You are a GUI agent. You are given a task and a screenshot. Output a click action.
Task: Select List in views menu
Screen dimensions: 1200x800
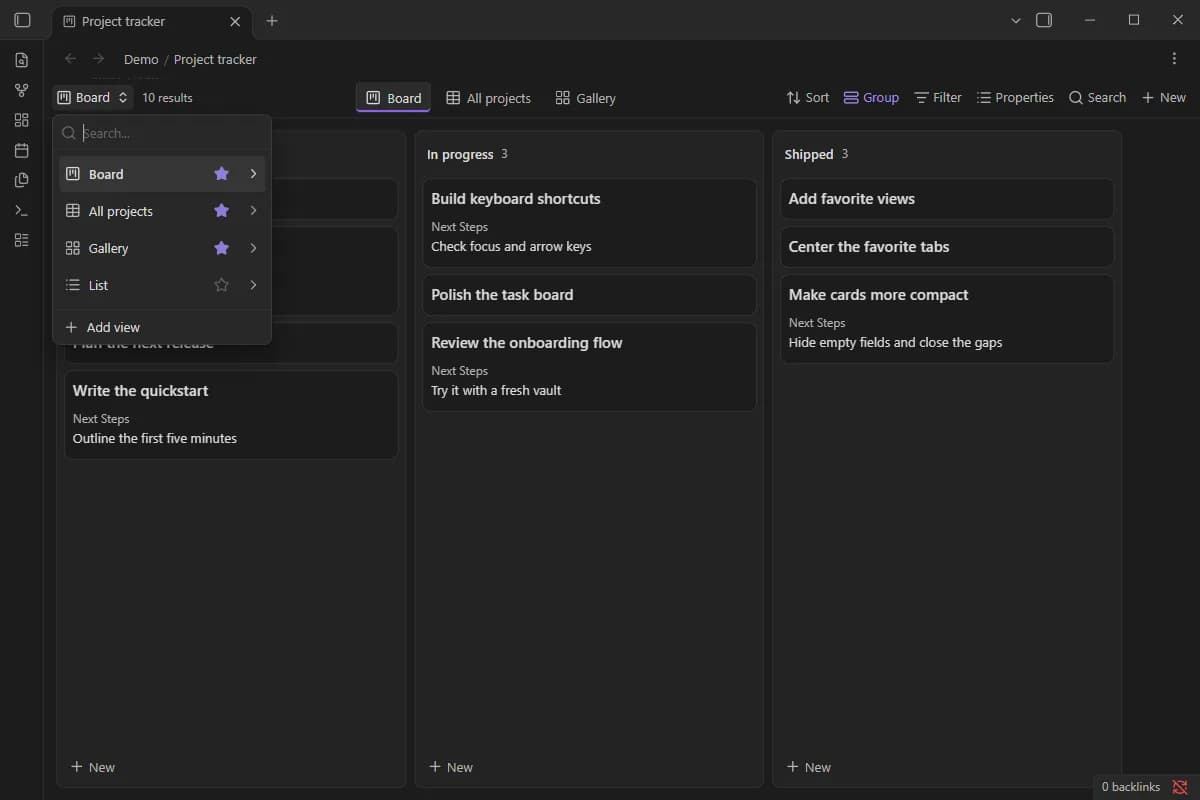pyautogui.click(x=162, y=285)
